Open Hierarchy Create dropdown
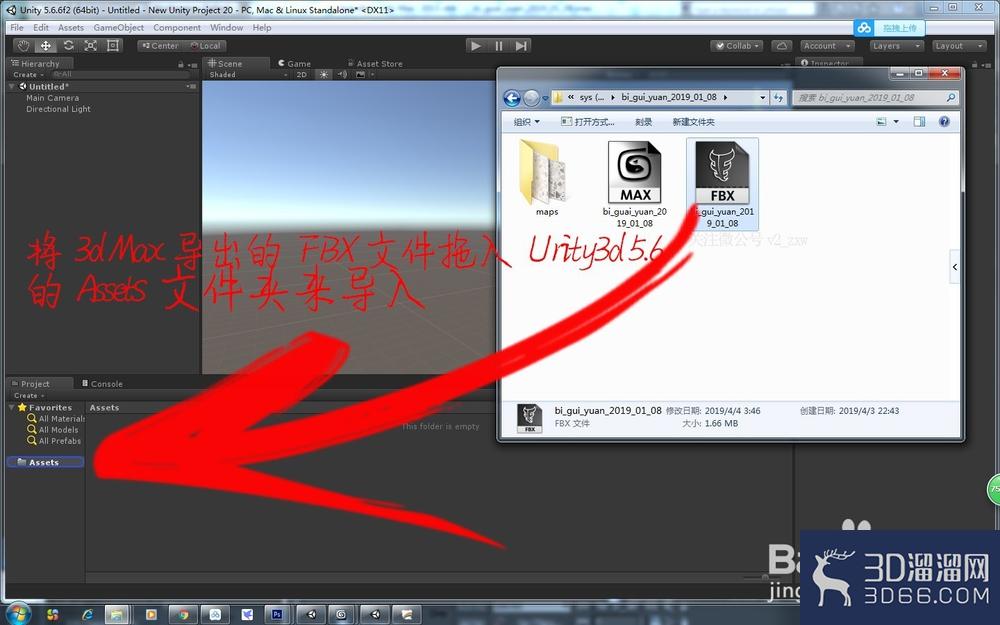Image resolution: width=1000 pixels, height=625 pixels. pos(28,75)
